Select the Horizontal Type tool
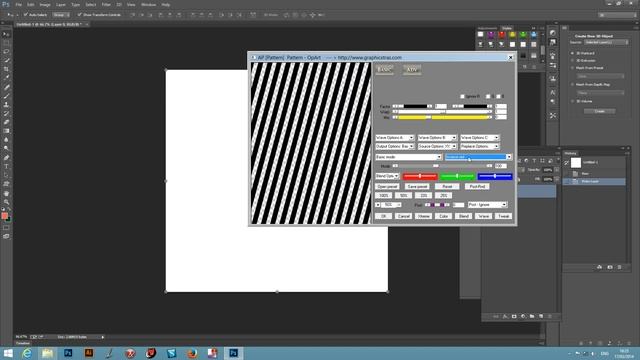 pyautogui.click(x=6, y=167)
